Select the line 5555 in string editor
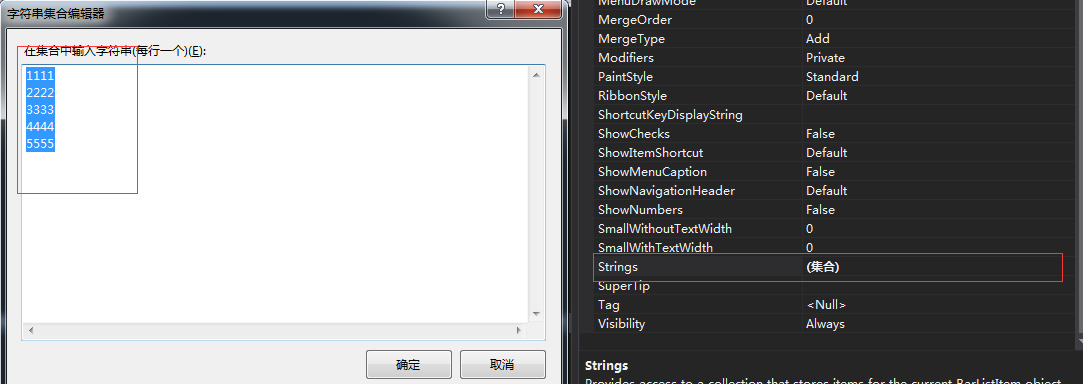 click(40, 144)
